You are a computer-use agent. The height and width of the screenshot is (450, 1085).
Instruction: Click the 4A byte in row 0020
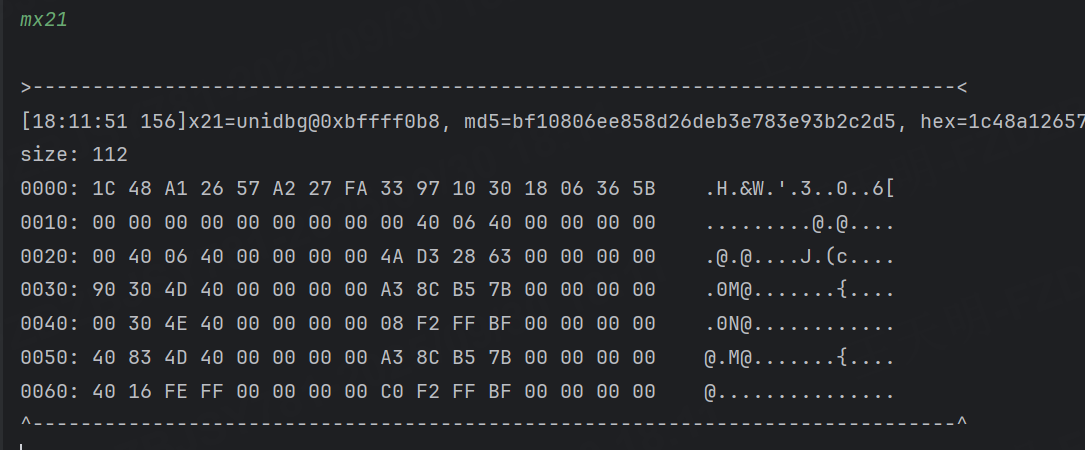(x=391, y=257)
